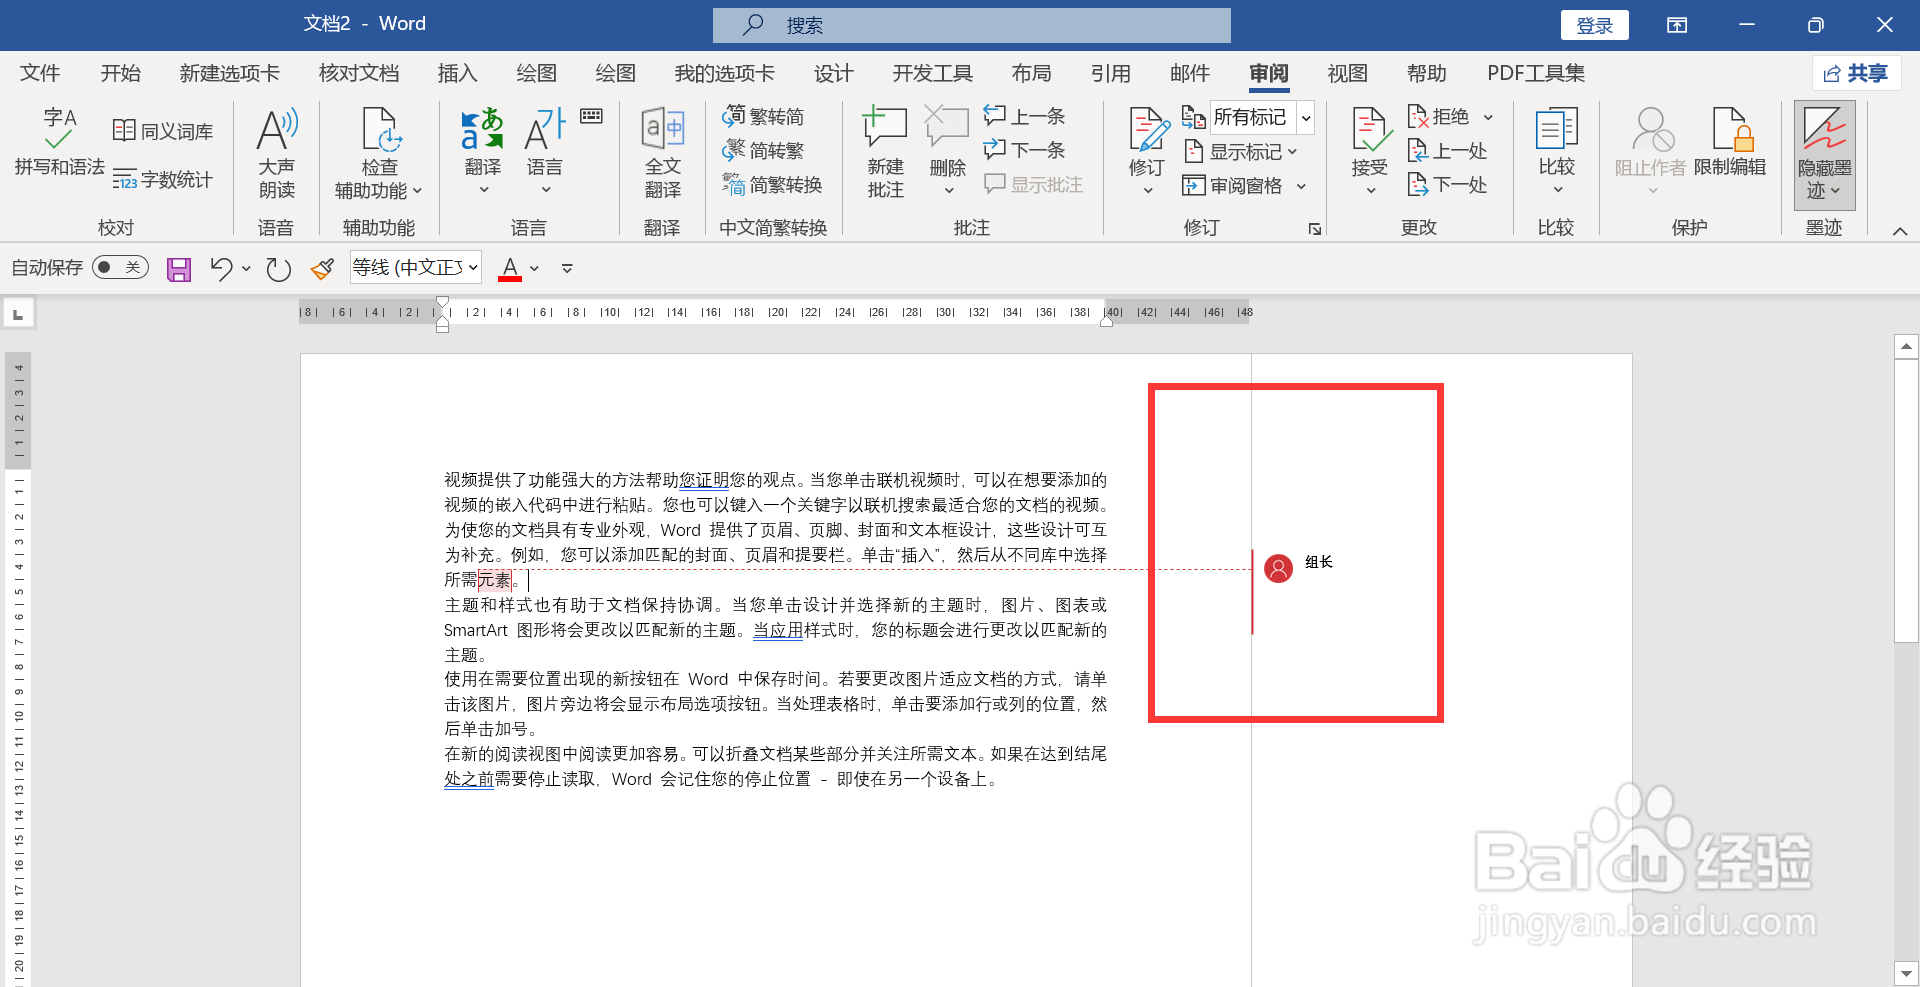1920x987 pixels.
Task: Click the 搜索 search box
Action: pyautogui.click(x=971, y=25)
